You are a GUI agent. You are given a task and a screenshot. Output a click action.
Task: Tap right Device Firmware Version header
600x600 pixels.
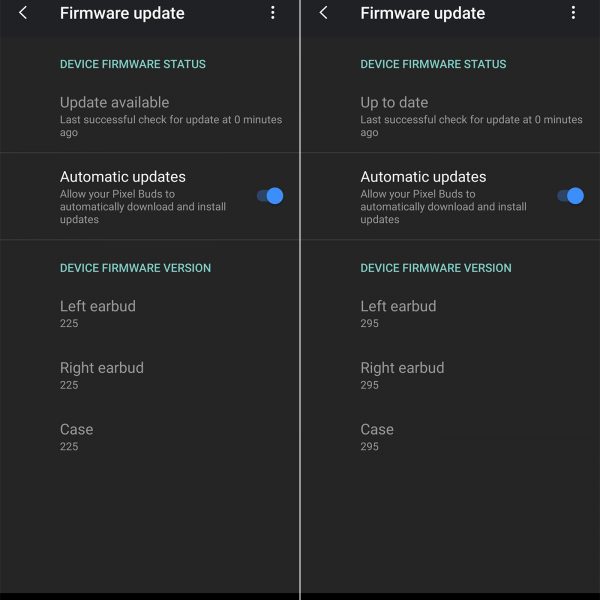tap(436, 268)
